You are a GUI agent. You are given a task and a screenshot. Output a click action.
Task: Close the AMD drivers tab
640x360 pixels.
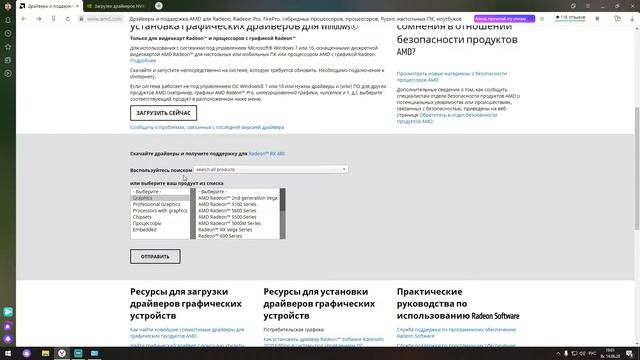click(77, 6)
